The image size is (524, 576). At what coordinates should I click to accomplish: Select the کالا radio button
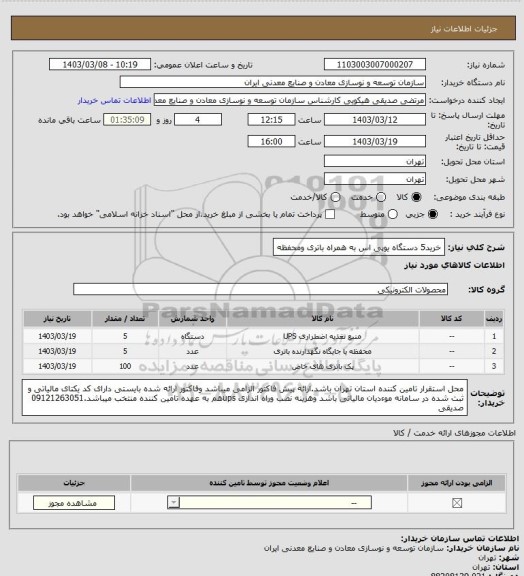(x=416, y=197)
